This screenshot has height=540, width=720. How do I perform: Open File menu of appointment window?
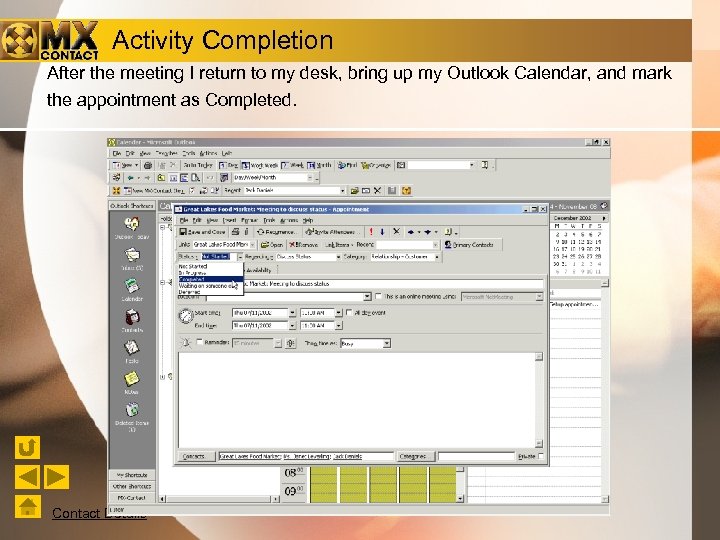(x=184, y=220)
